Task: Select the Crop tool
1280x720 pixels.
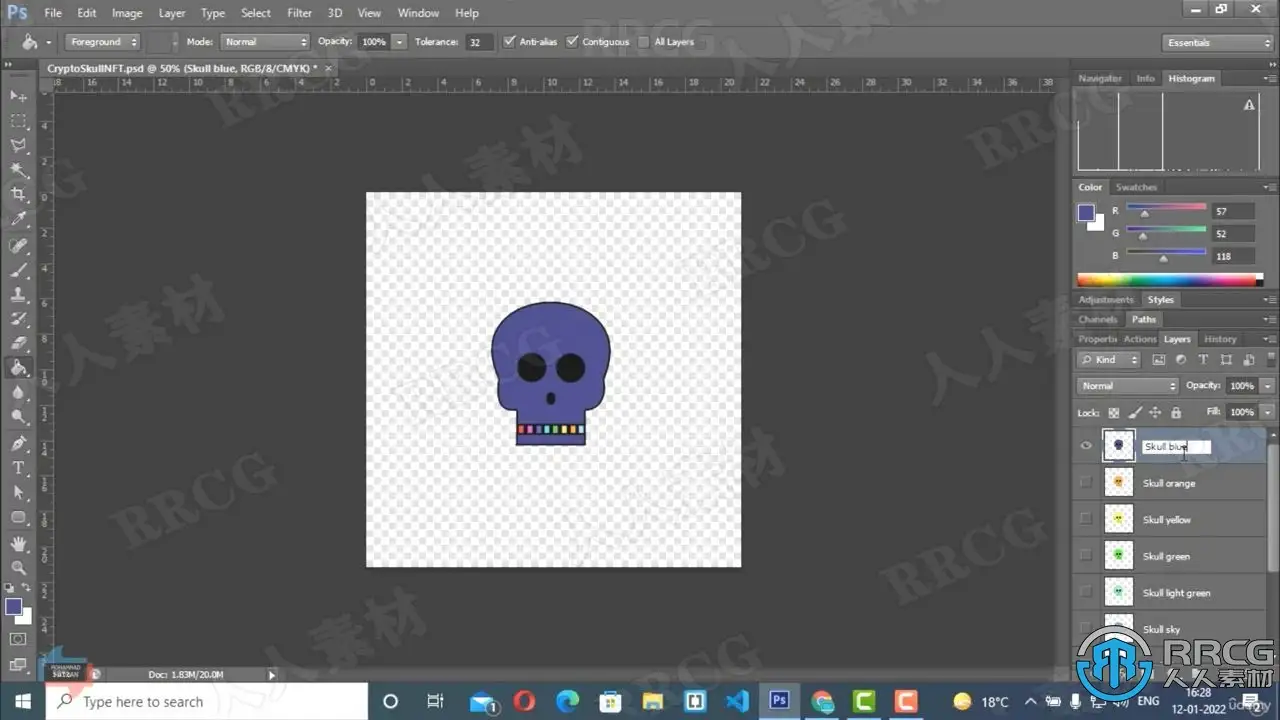Action: click(x=18, y=195)
